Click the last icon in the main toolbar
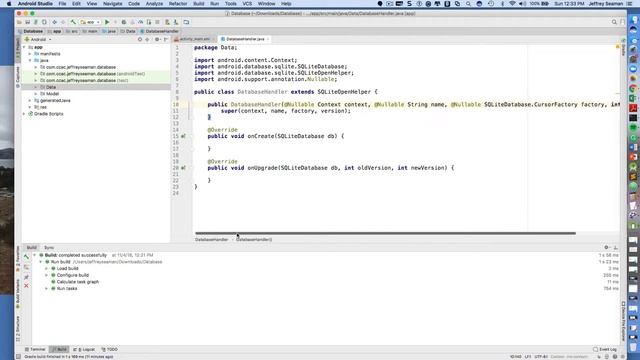Screen dimensions: 640x360 pos(186,22)
